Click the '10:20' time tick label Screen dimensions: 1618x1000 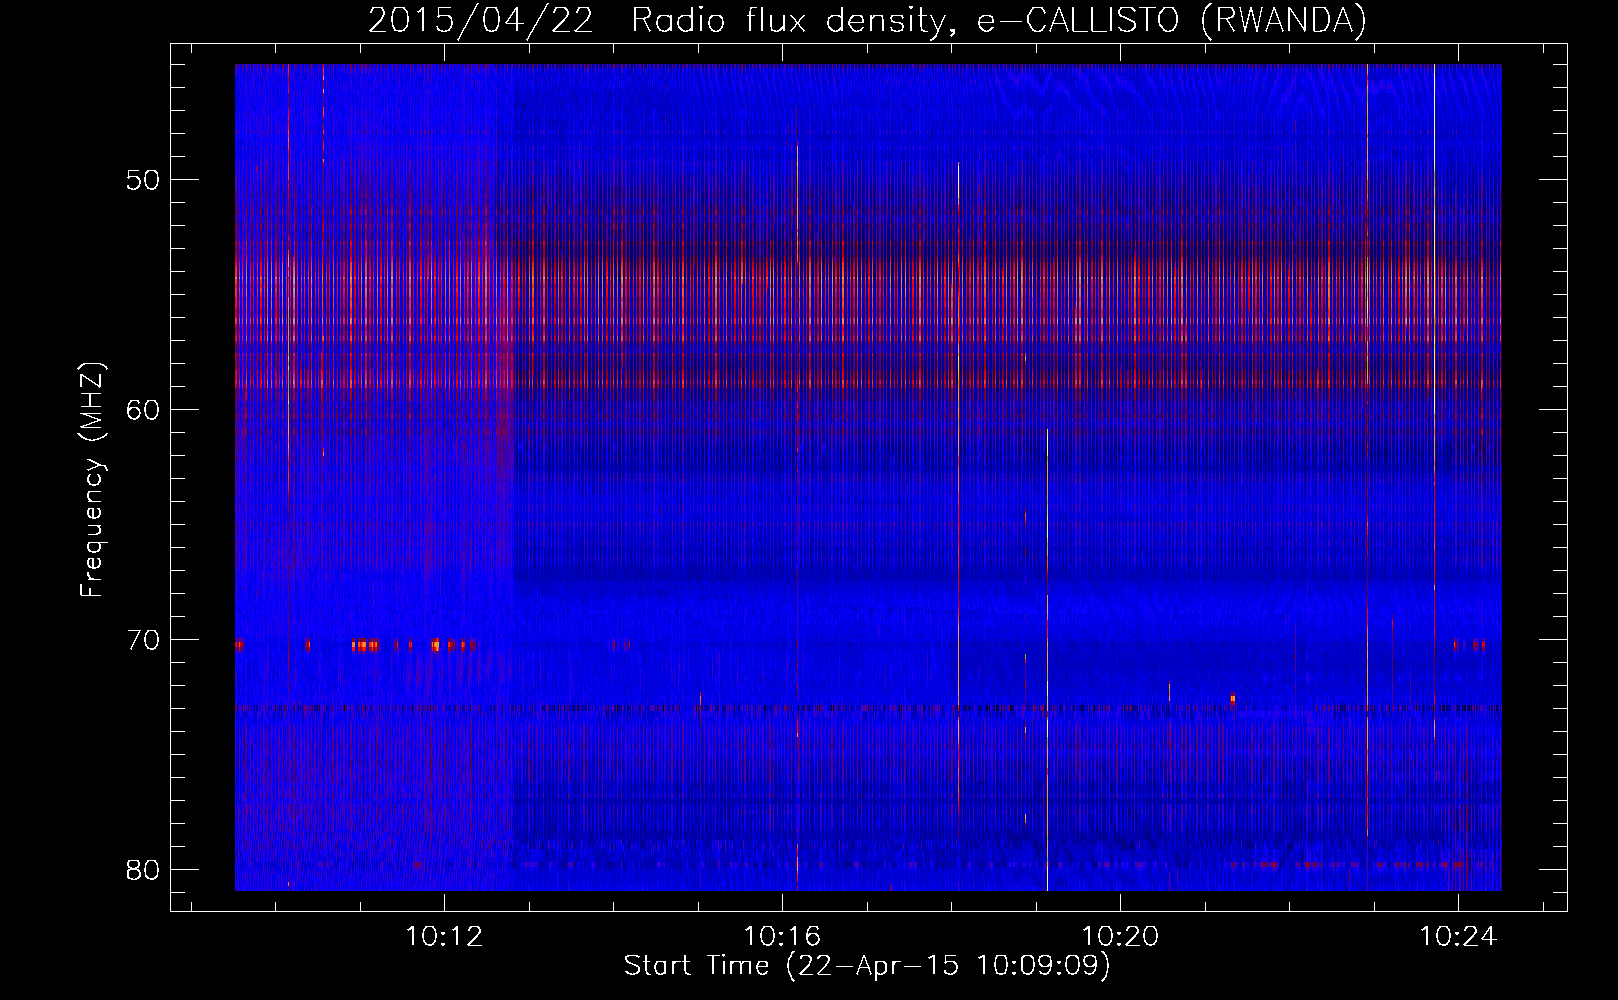point(1121,936)
